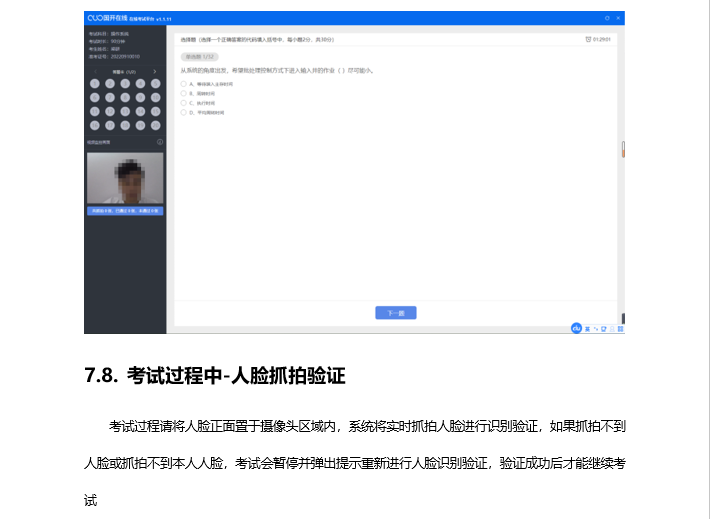Choose answer option D radio button
This screenshot has width=710, height=519.
coord(184,113)
